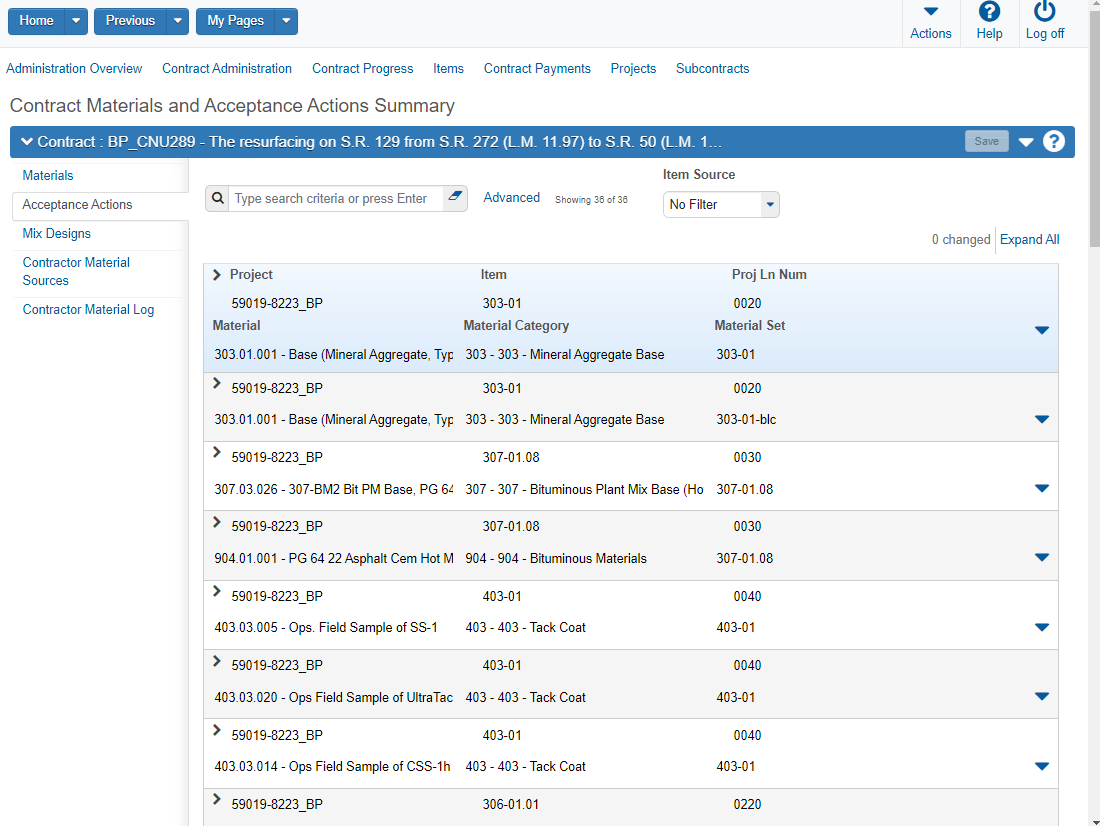1100x826 pixels.
Task: Open contract header actions triangle menu
Action: point(1026,142)
